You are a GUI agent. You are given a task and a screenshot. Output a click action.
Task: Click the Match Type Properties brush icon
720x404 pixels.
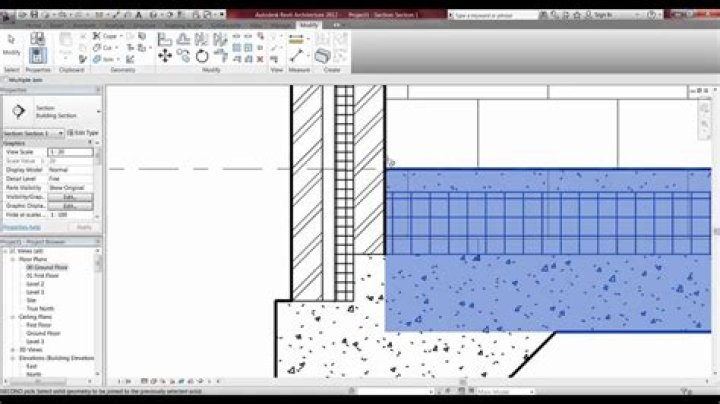(x=83, y=59)
